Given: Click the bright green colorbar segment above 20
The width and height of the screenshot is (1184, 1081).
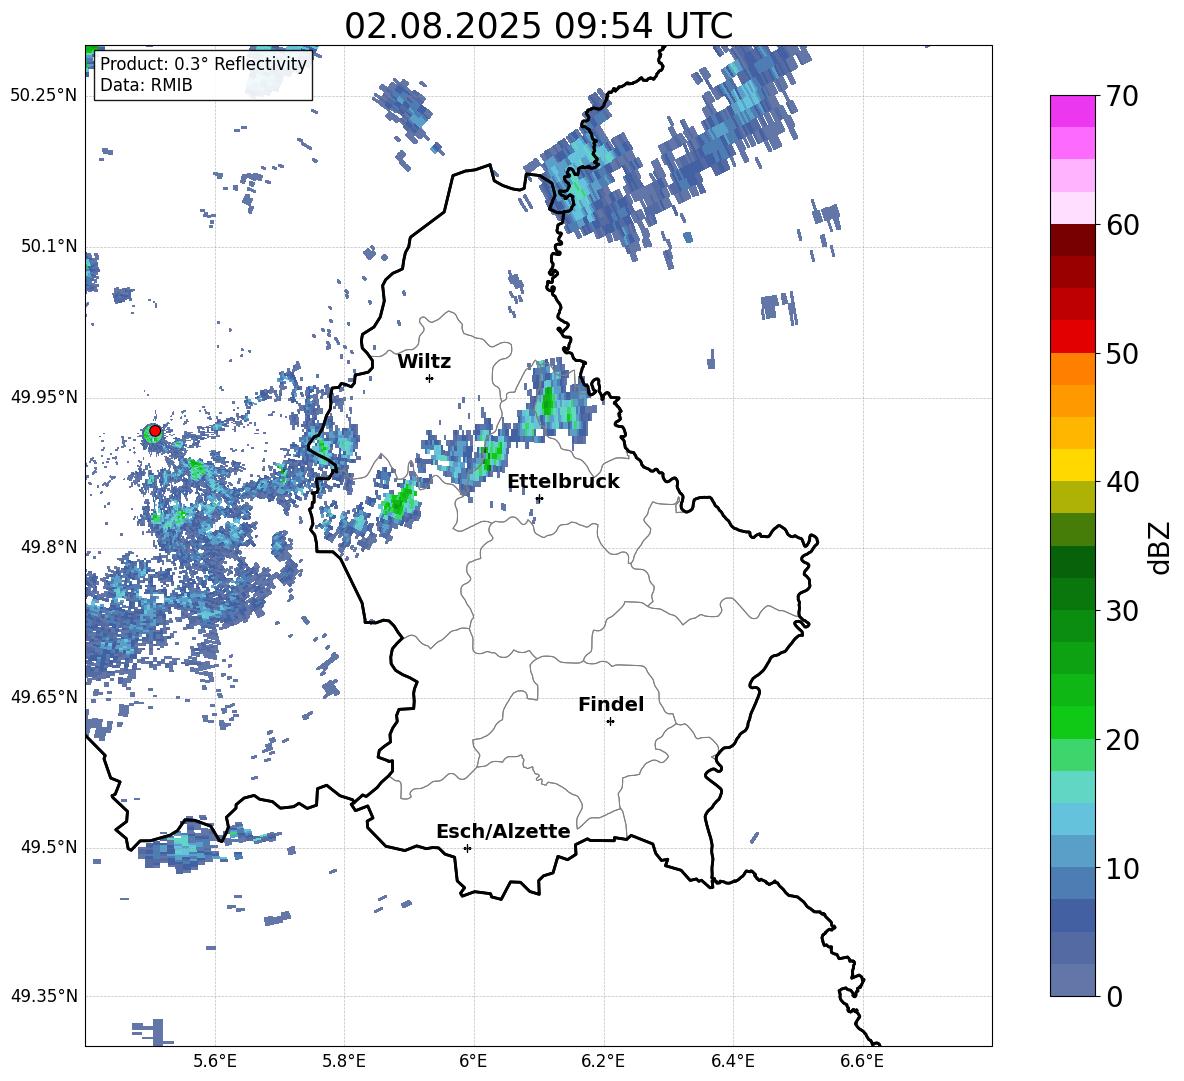Looking at the screenshot, I should (x=1072, y=722).
